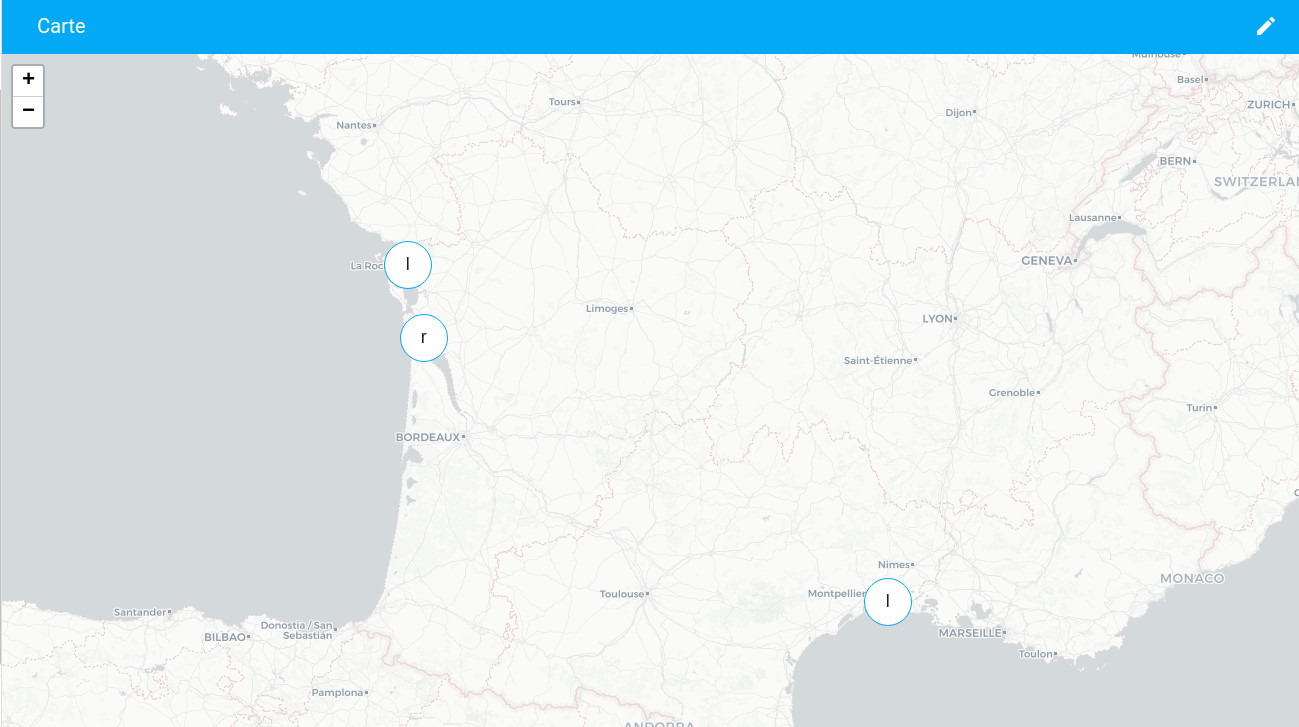
Task: Click the Grenoble city label
Action: click(x=1011, y=393)
